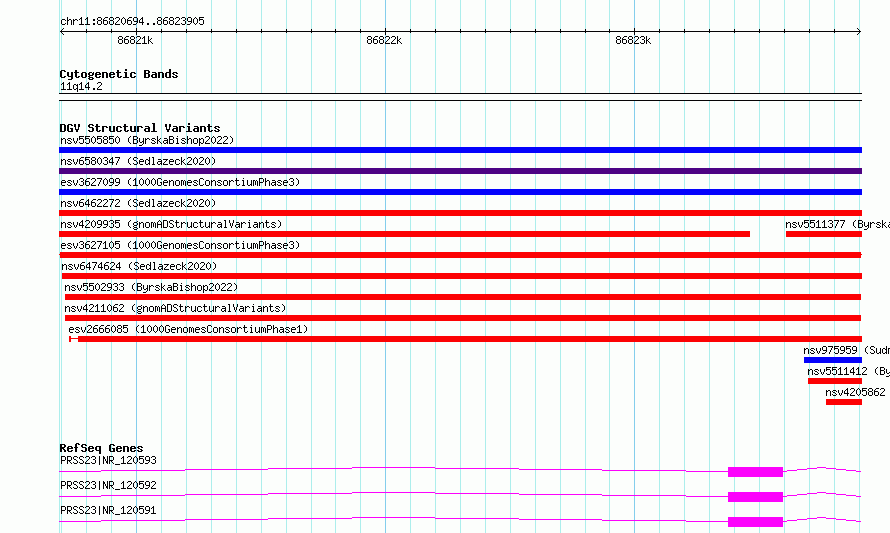Click the nsv5511412 variant label
Image resolution: width=890 pixels, height=533 pixels.
(849, 371)
